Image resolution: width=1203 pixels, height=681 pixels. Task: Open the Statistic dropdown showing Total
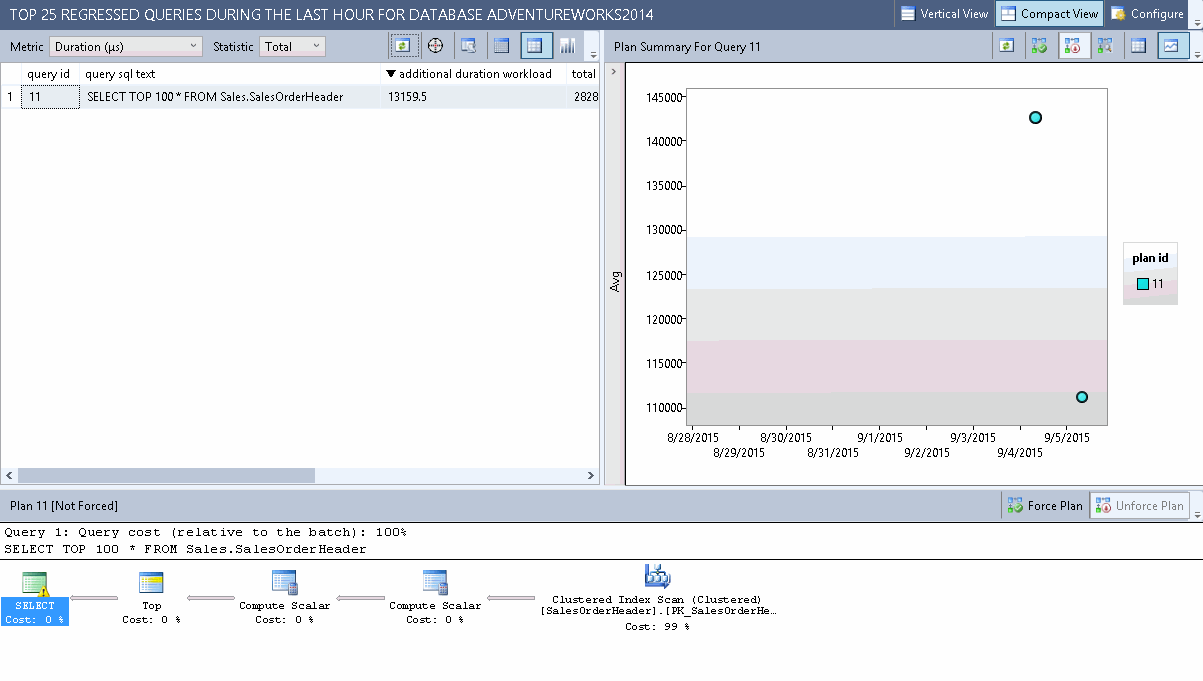coord(290,45)
